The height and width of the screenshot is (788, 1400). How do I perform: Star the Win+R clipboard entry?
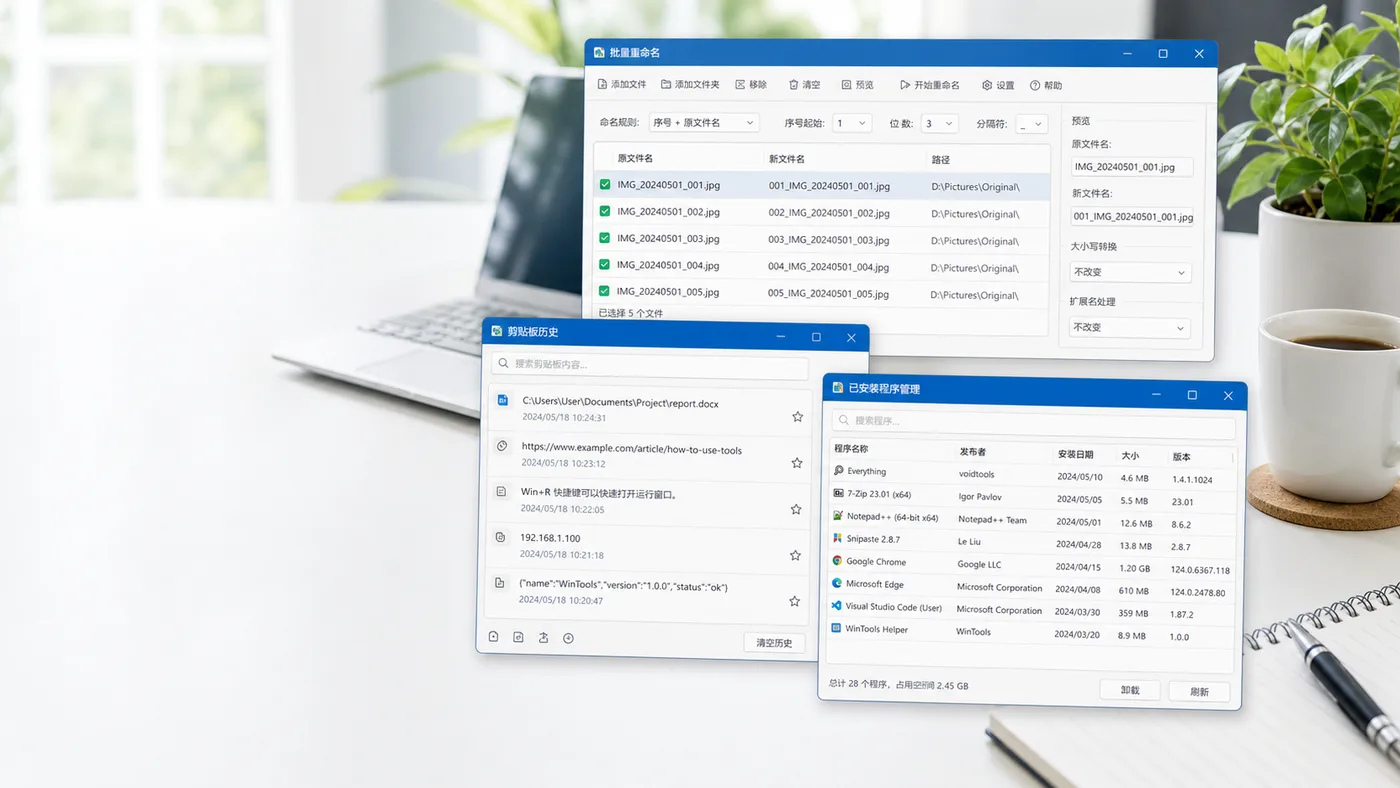(x=796, y=509)
